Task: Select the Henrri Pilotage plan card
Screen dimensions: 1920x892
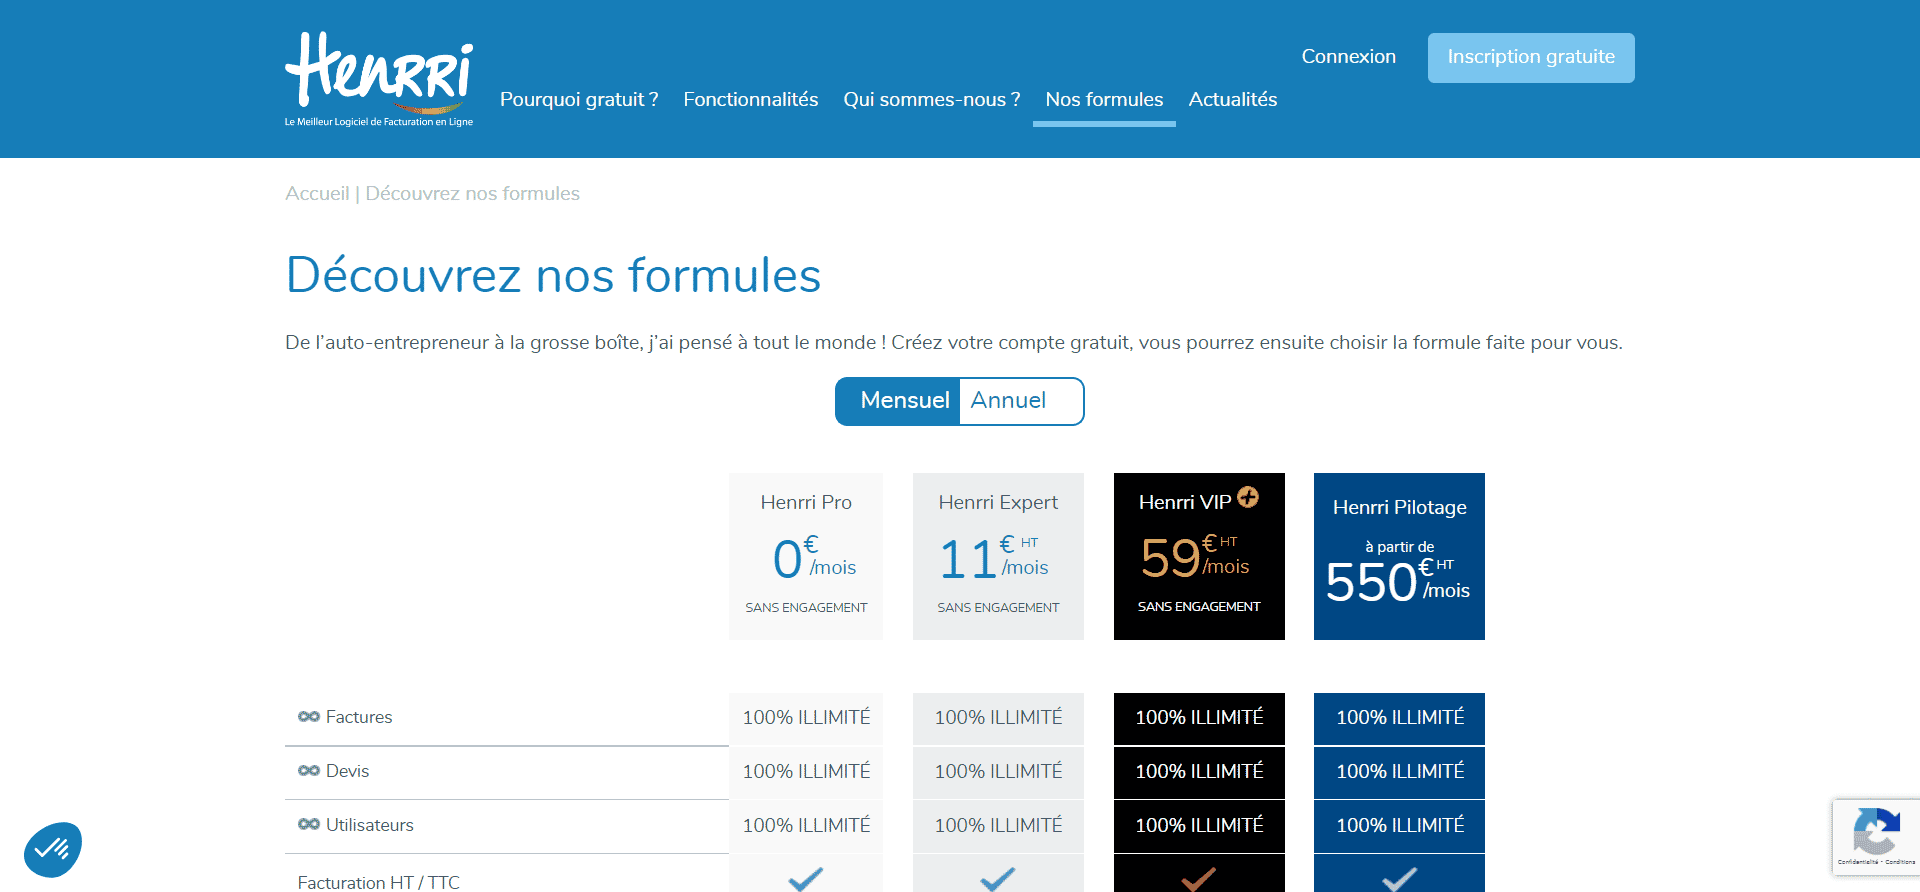Action: pyautogui.click(x=1399, y=556)
